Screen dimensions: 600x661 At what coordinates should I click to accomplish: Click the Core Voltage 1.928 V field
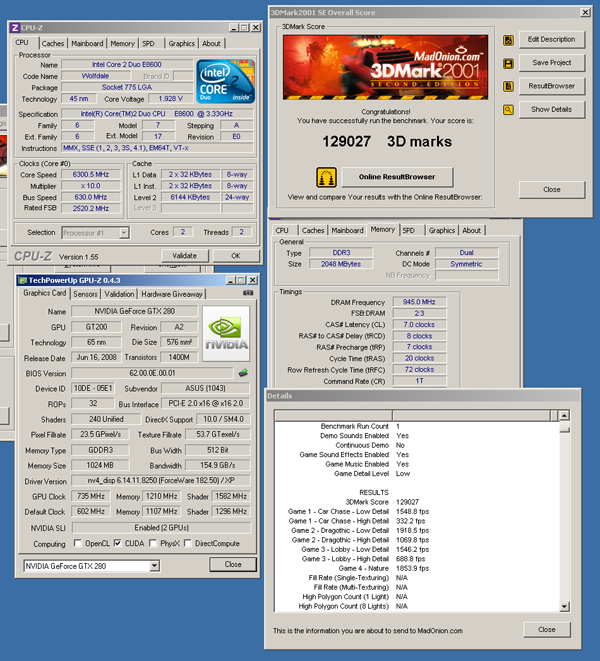pos(170,99)
